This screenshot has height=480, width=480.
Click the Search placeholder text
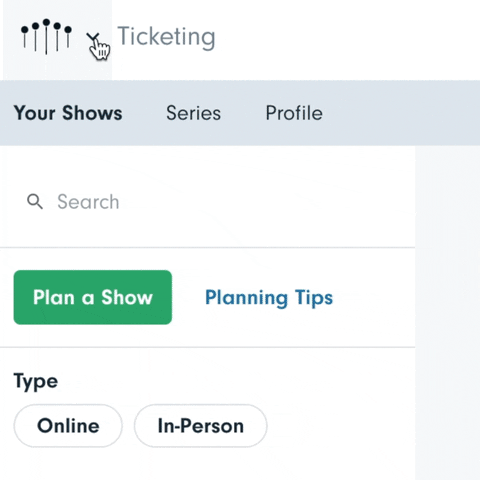[x=88, y=202]
